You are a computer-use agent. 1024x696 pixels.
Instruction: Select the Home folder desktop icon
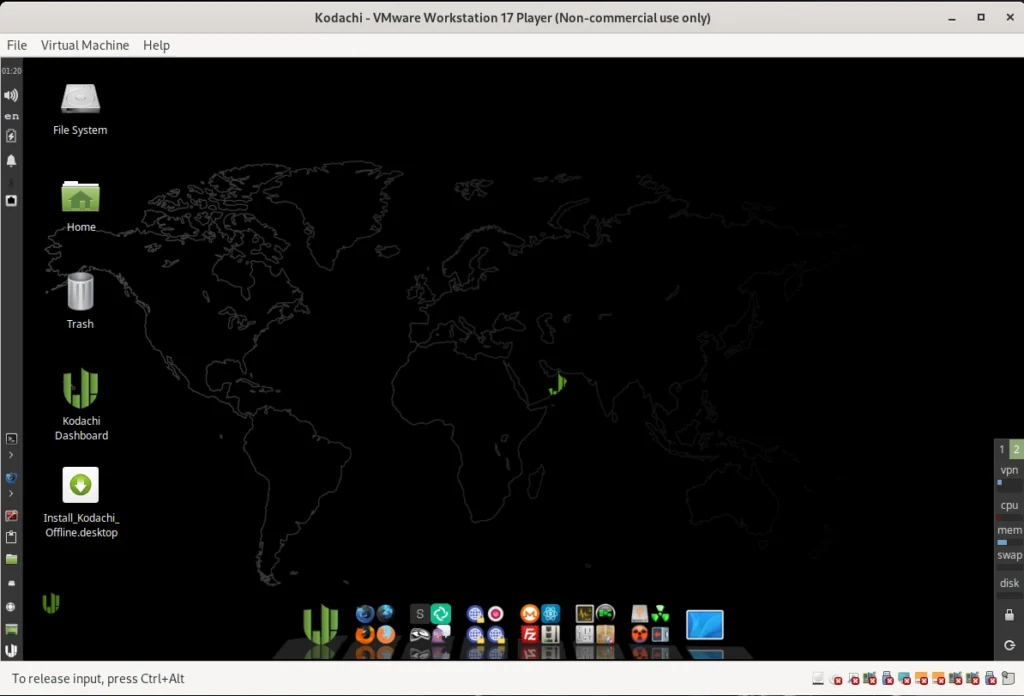tap(80, 206)
